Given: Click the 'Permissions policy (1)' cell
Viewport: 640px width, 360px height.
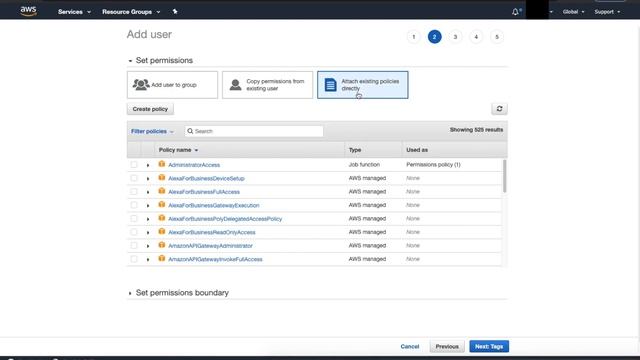Looking at the screenshot, I should 433,164.
